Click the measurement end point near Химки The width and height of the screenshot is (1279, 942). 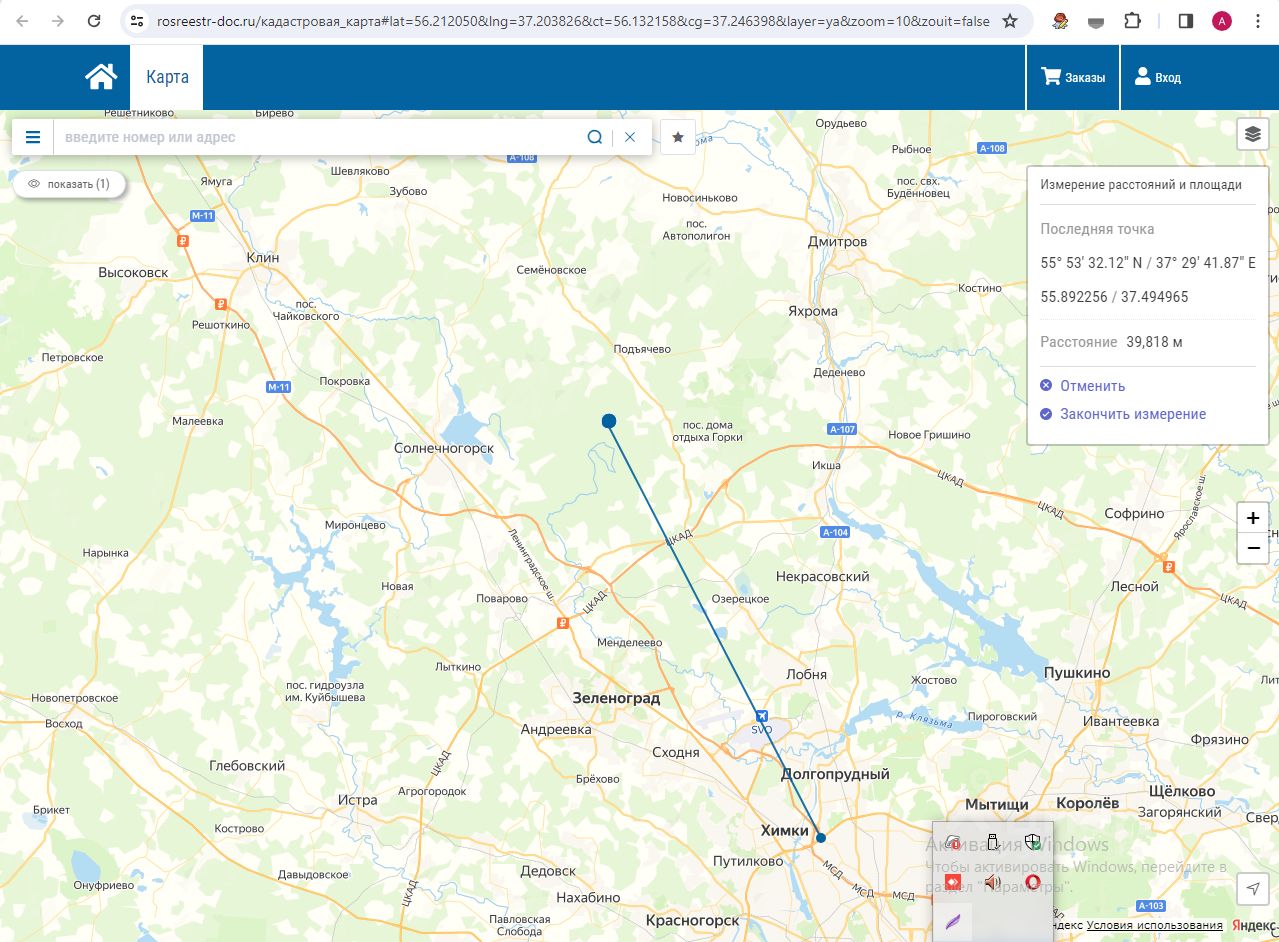pyautogui.click(x=820, y=837)
